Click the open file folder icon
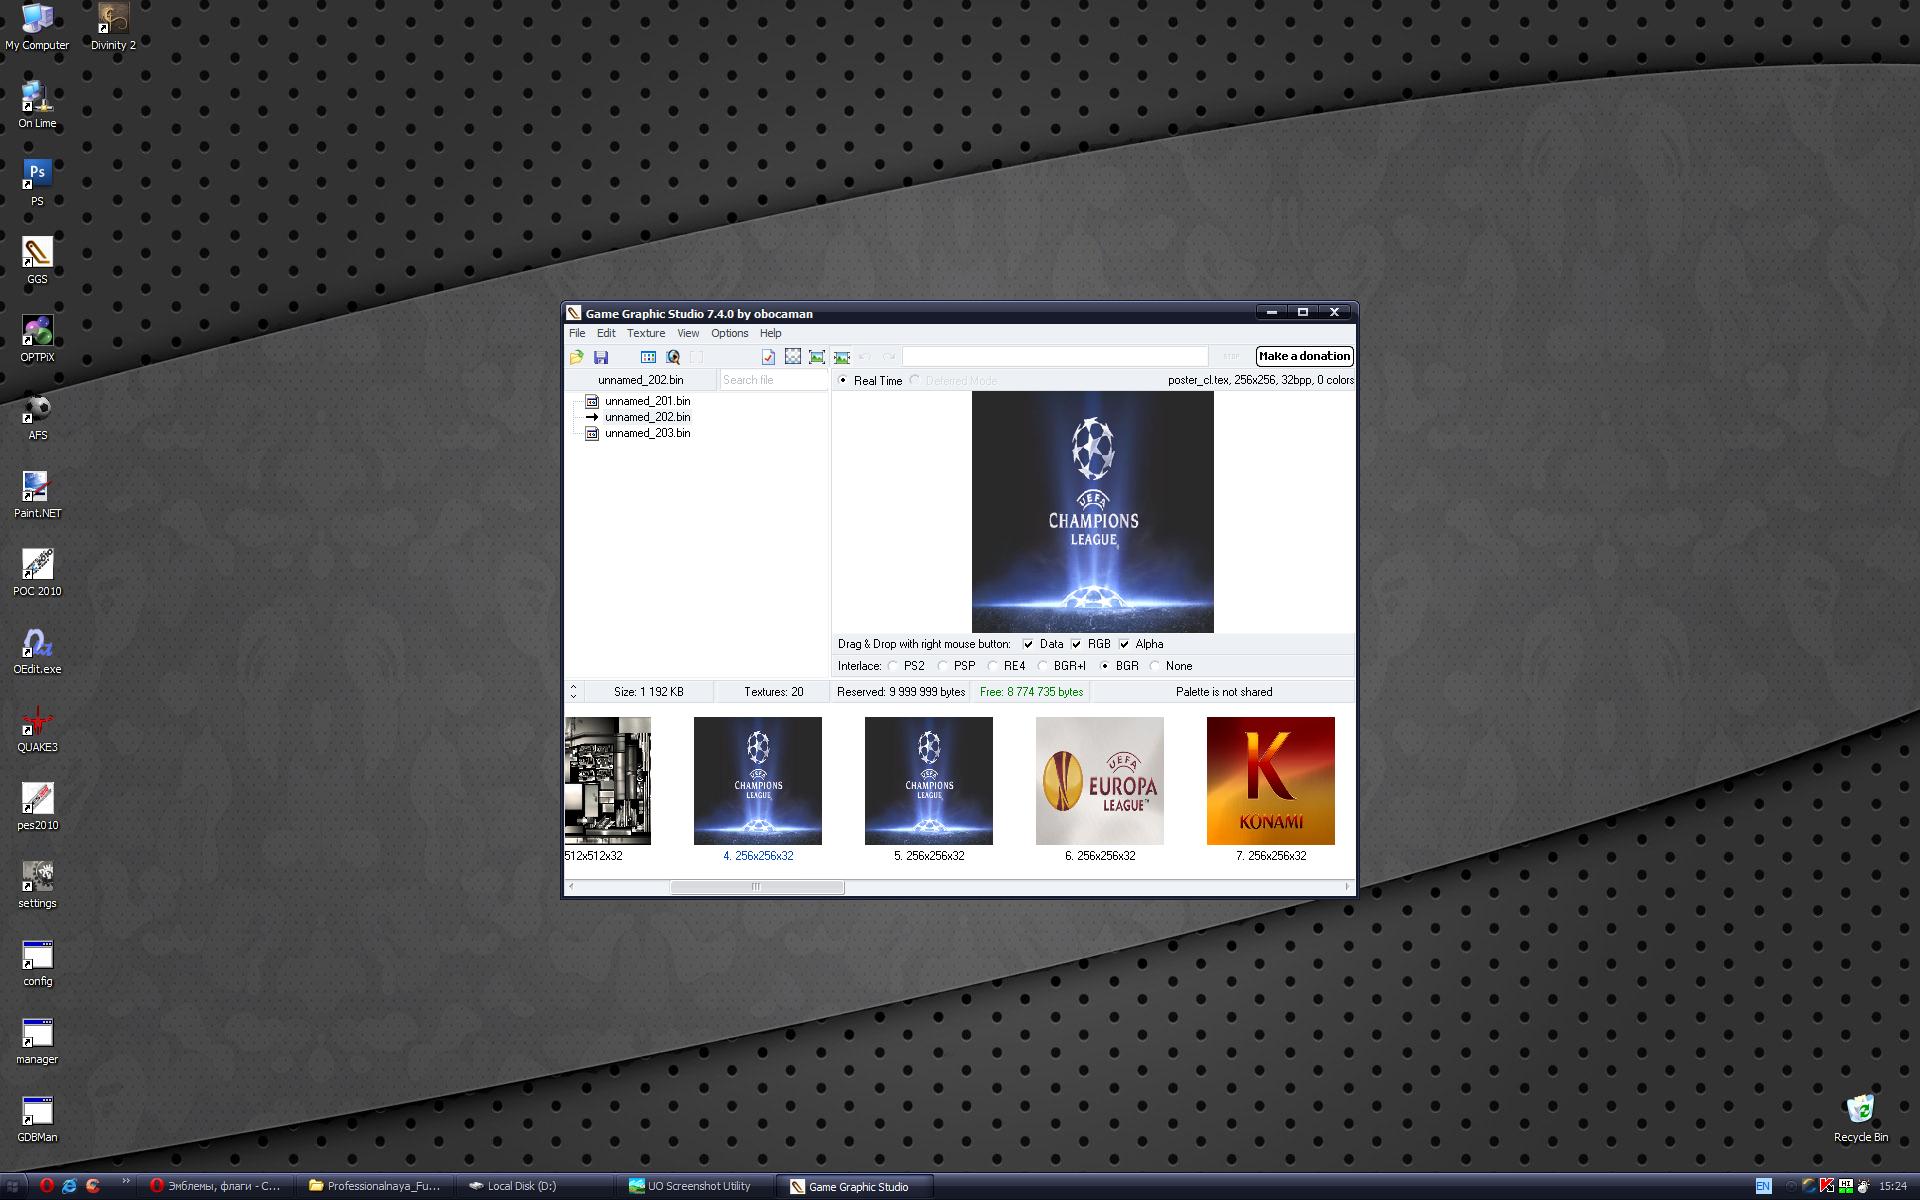This screenshot has width=1920, height=1200. tap(577, 357)
